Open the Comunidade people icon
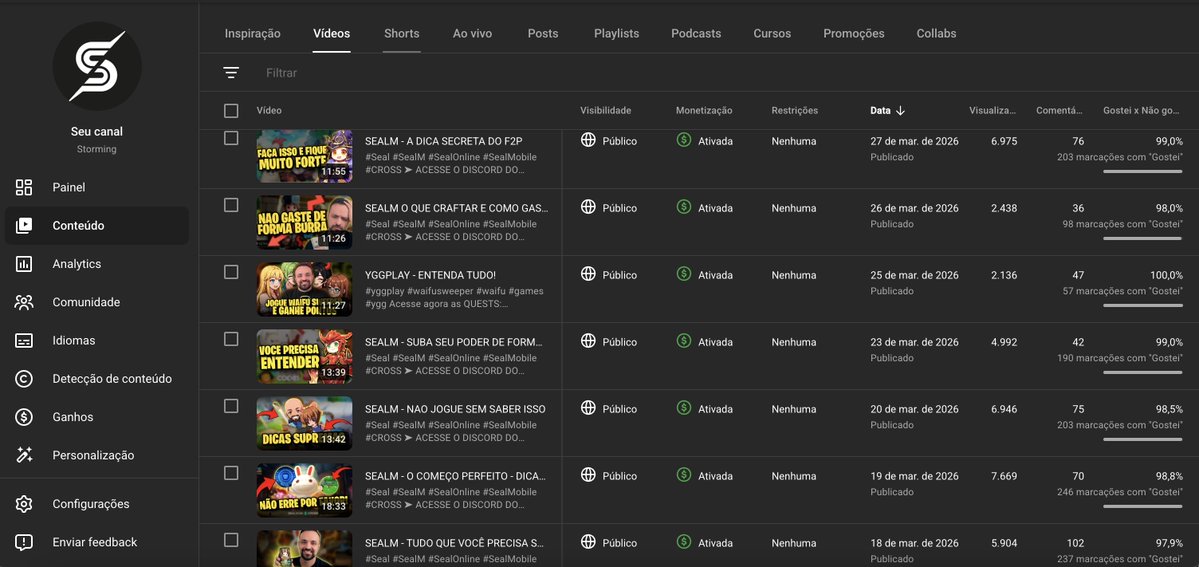Viewport: 1199px width, 567px height. point(24,302)
